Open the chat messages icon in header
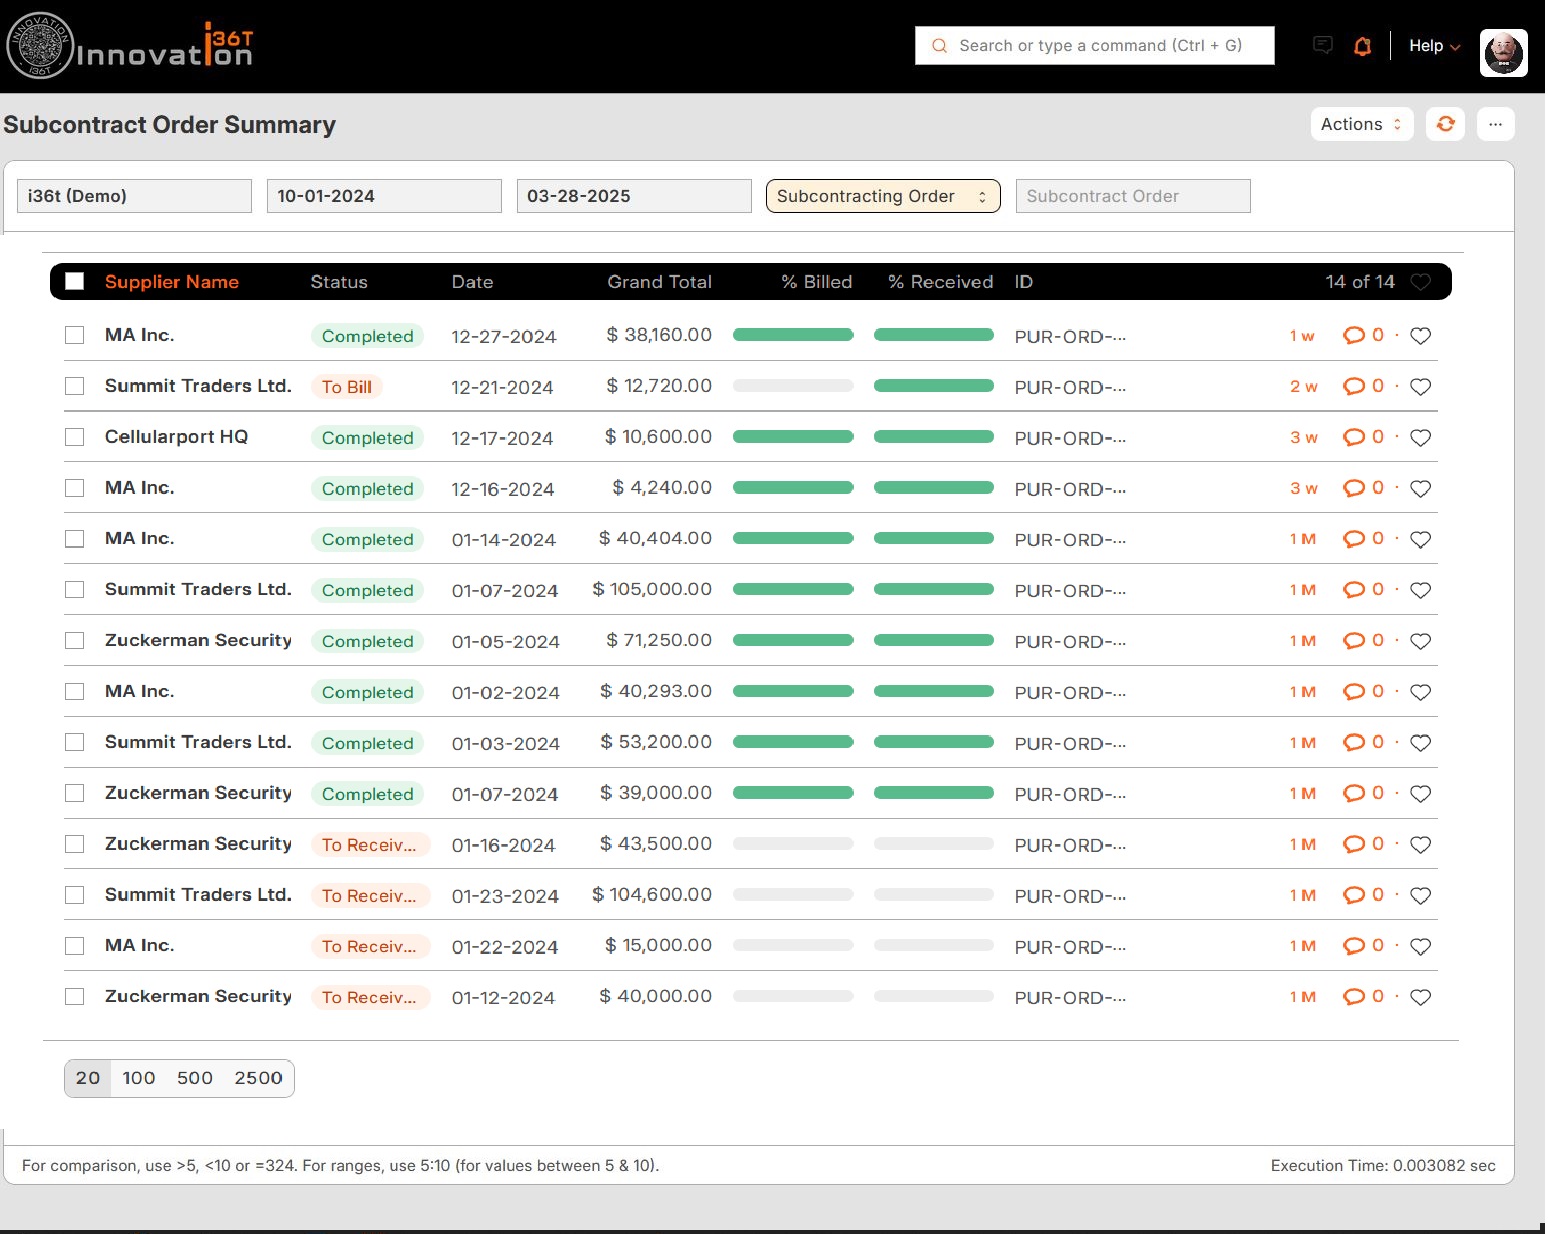The height and width of the screenshot is (1234, 1548). click(x=1322, y=46)
